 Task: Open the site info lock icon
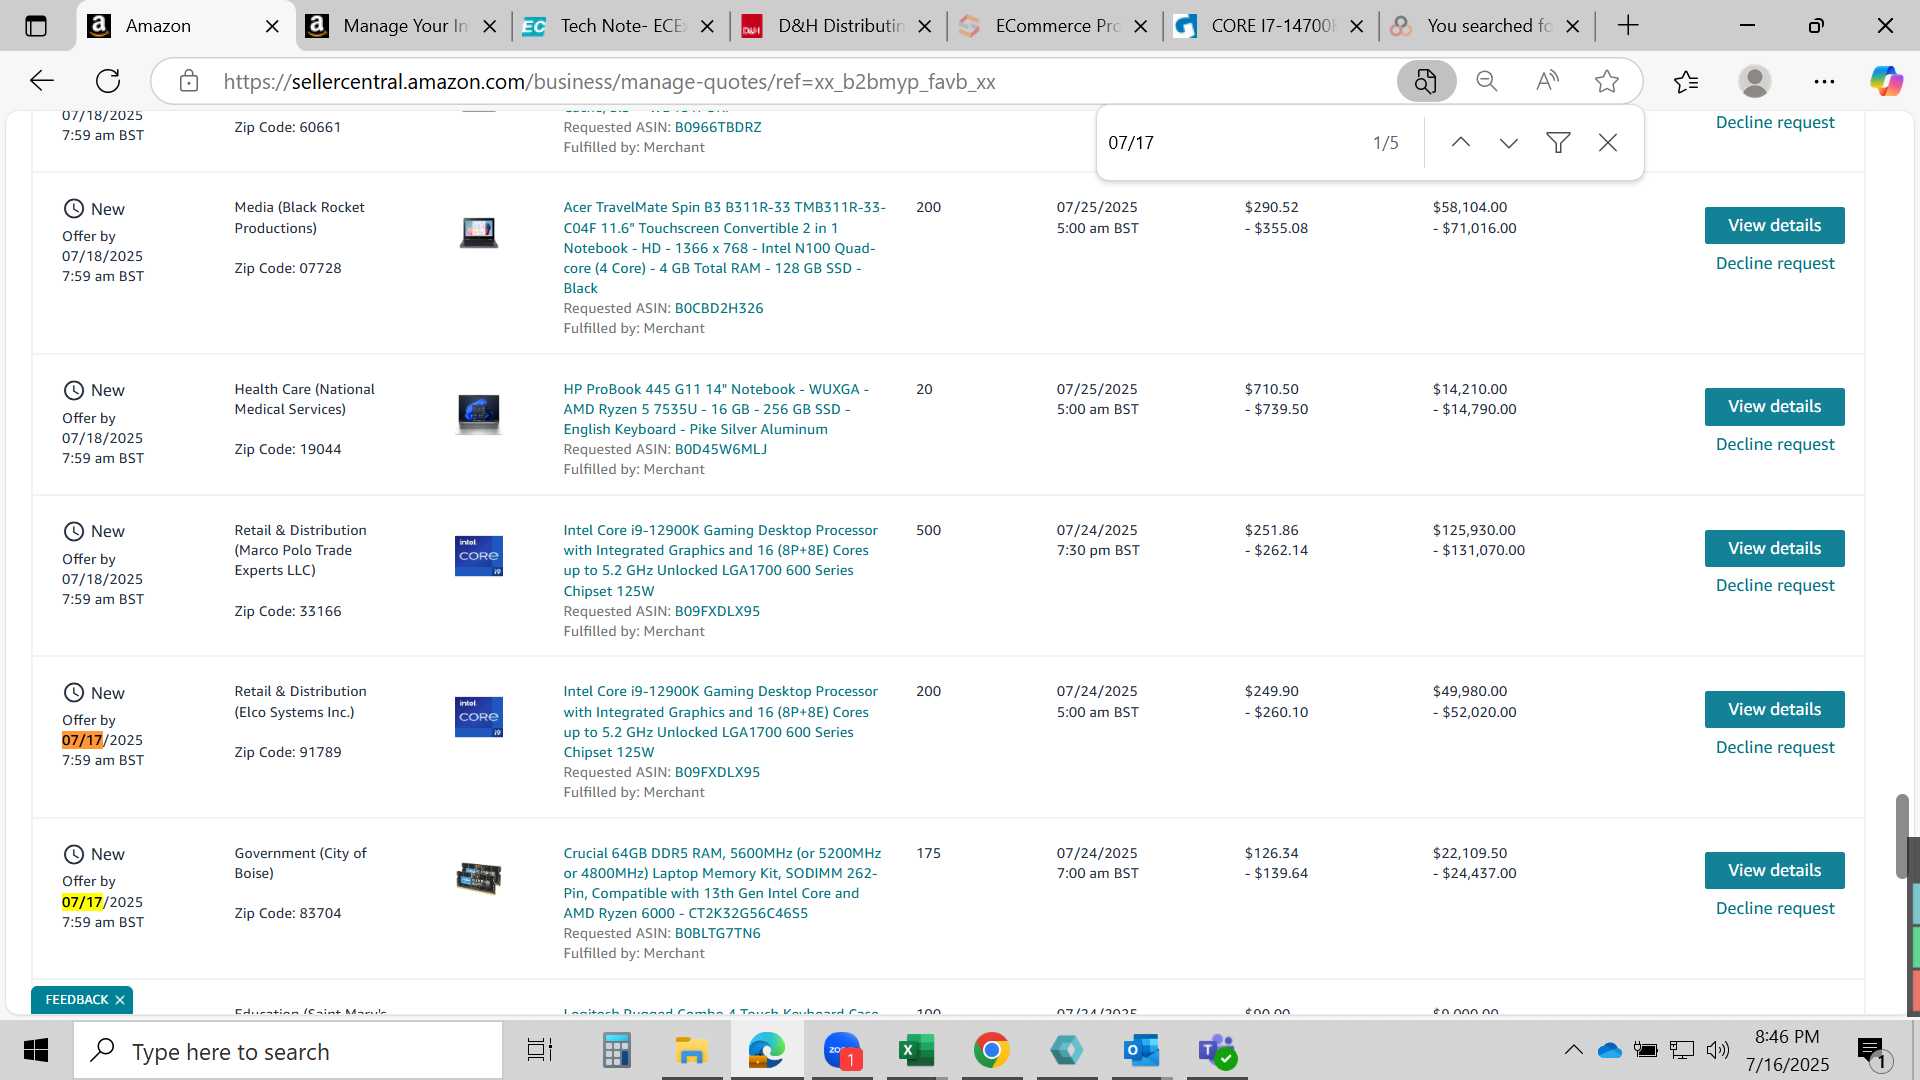click(x=189, y=81)
